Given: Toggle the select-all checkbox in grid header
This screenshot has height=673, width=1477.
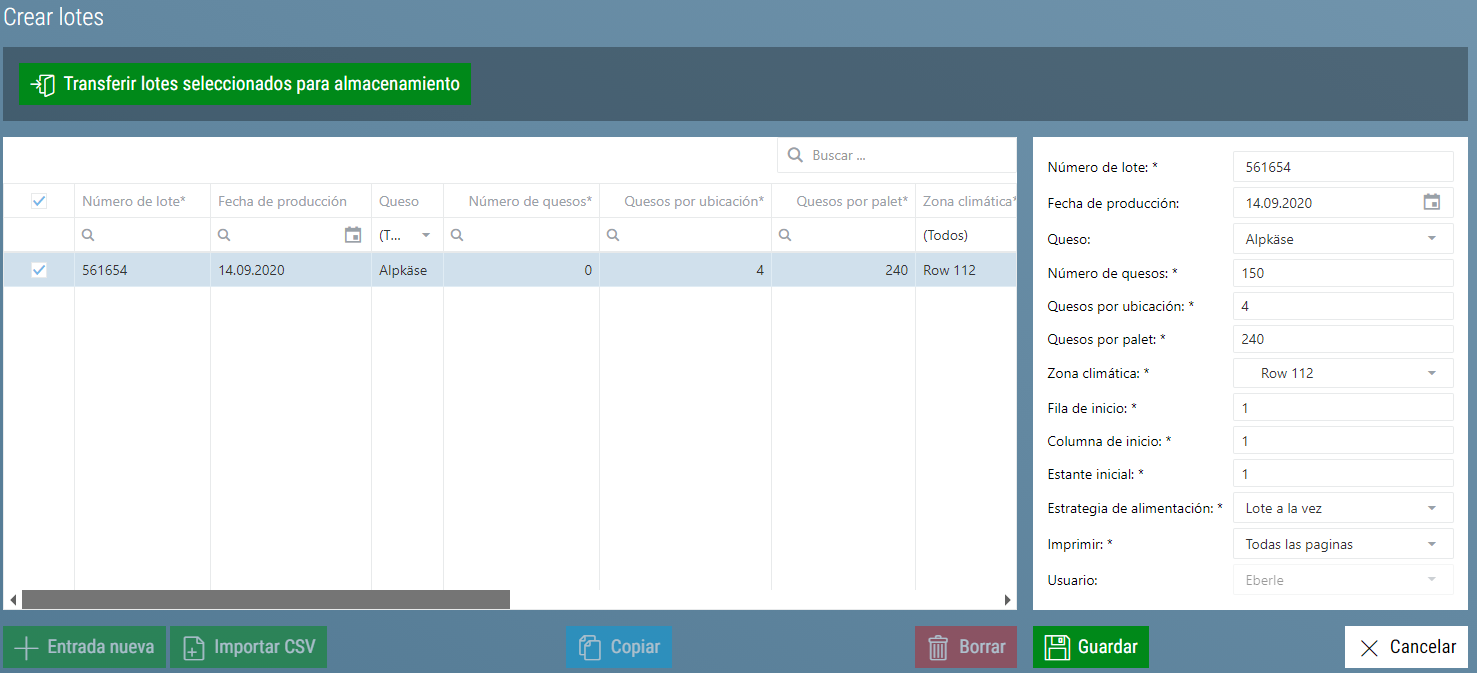Looking at the screenshot, I should pos(39,201).
